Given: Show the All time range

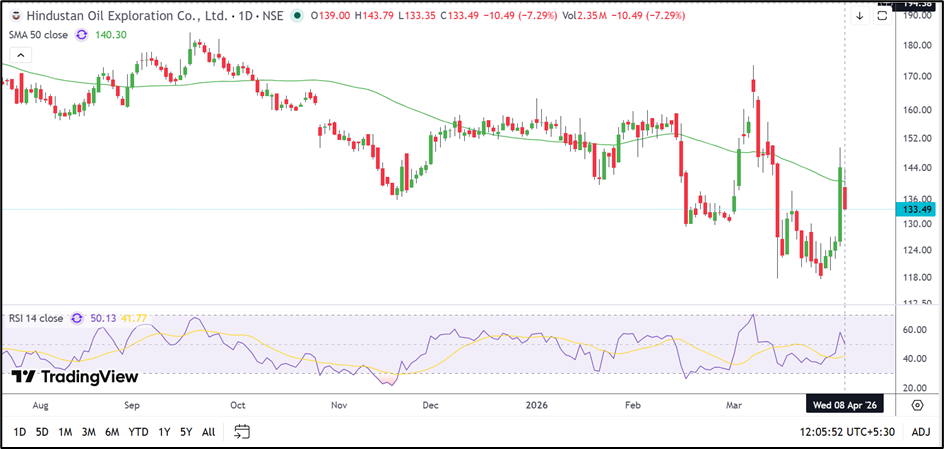Looking at the screenshot, I should (208, 432).
